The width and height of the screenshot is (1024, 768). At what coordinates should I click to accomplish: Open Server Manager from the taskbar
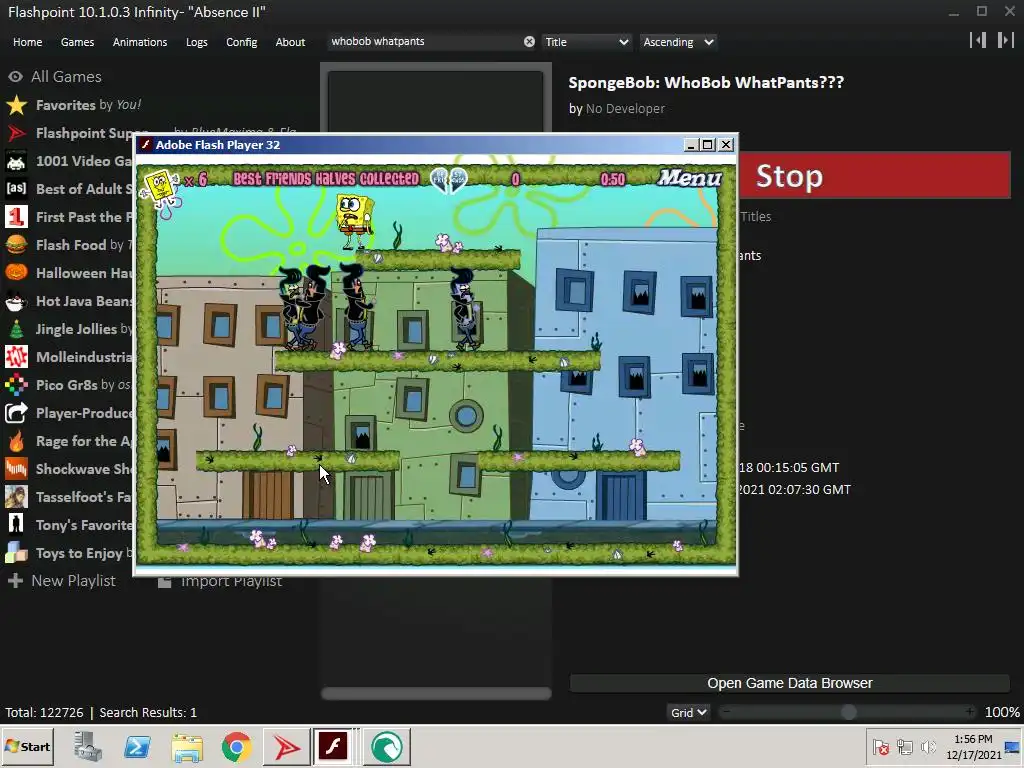pos(88,747)
